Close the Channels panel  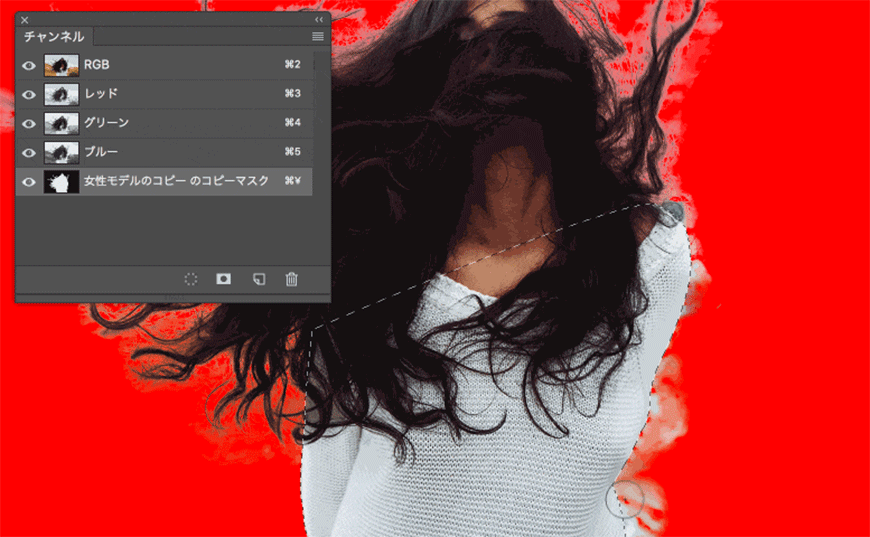(25, 20)
